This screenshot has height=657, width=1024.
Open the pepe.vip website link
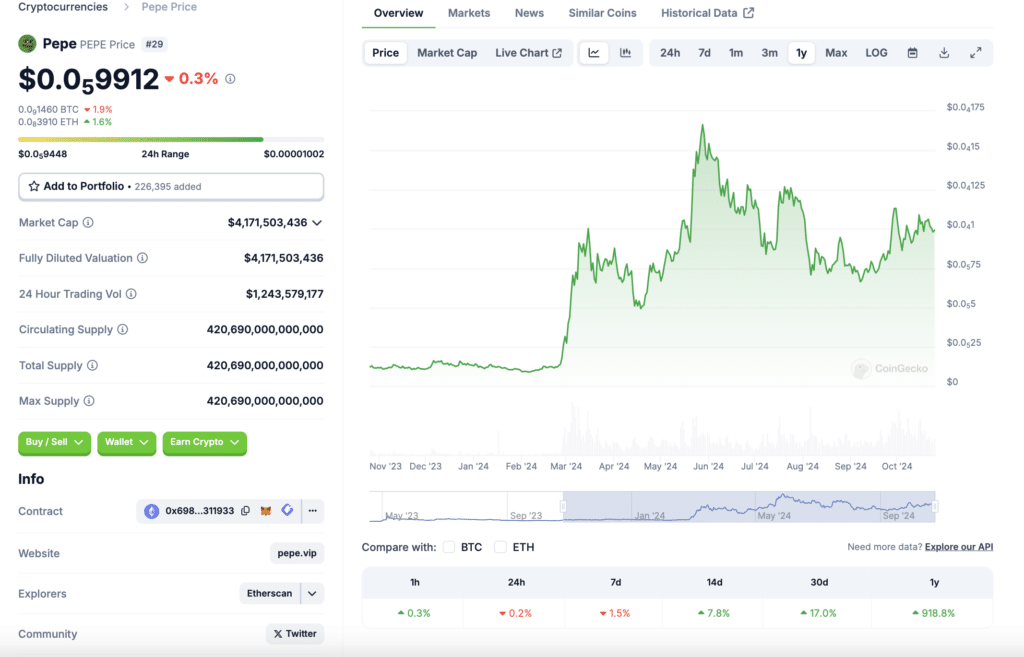click(297, 553)
